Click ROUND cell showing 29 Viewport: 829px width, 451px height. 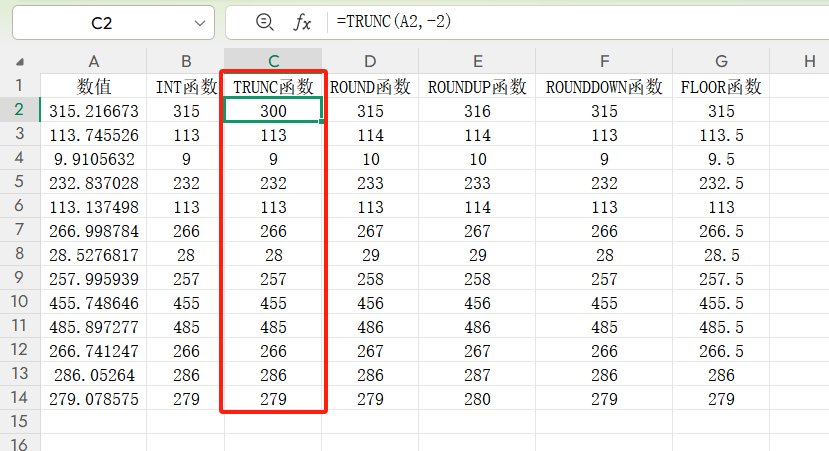click(x=370, y=255)
